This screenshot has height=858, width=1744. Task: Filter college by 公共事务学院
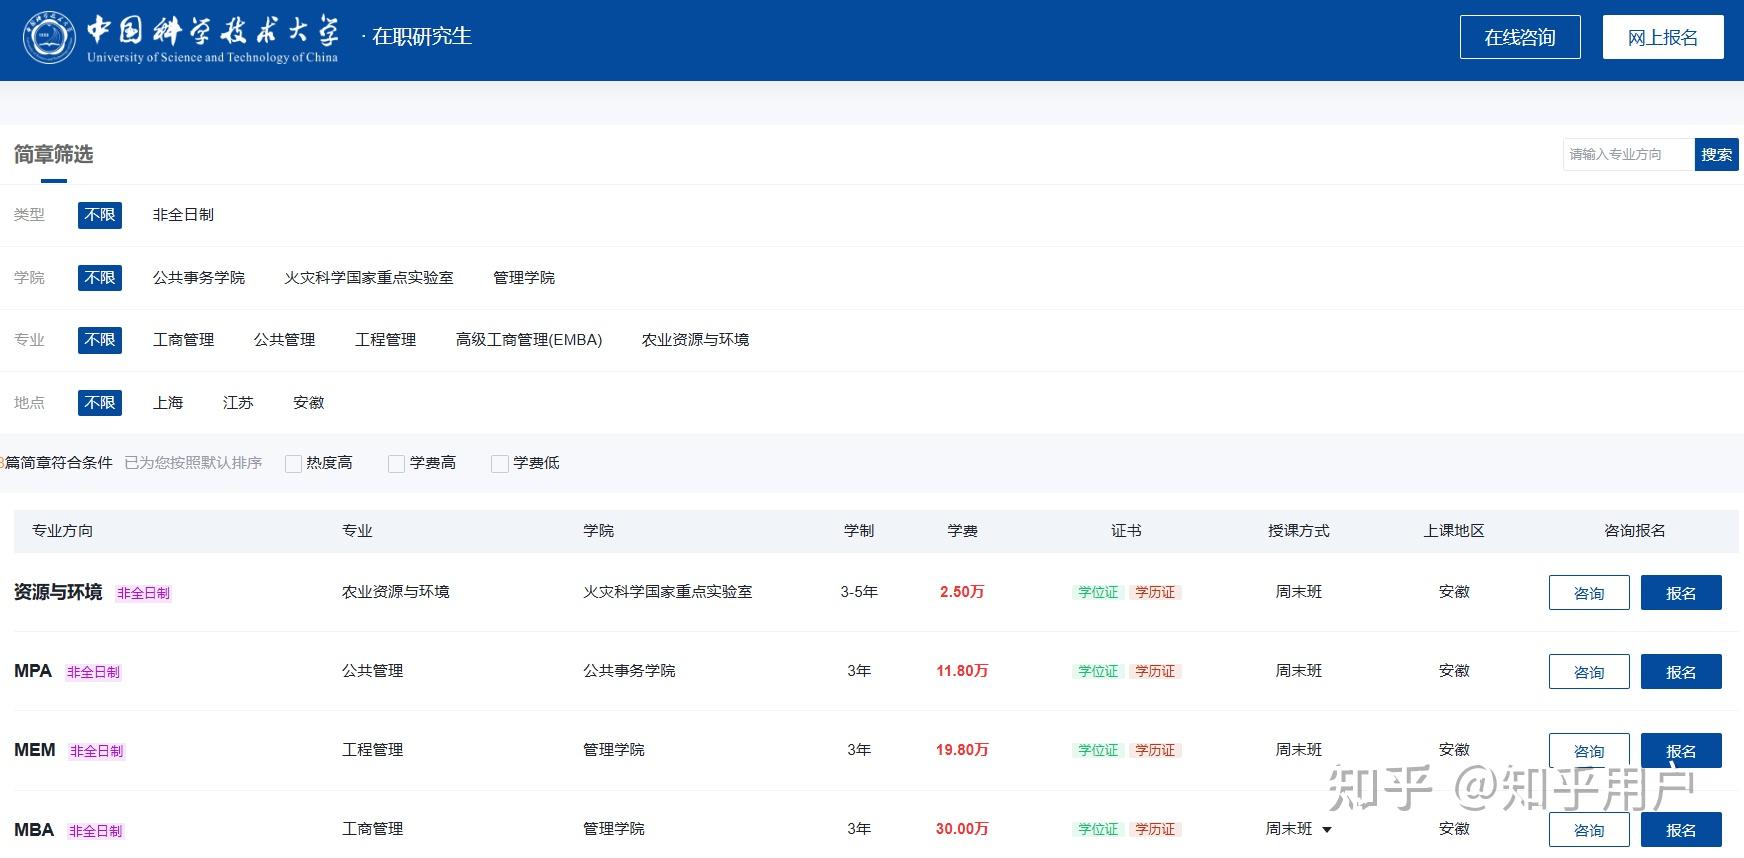point(199,277)
